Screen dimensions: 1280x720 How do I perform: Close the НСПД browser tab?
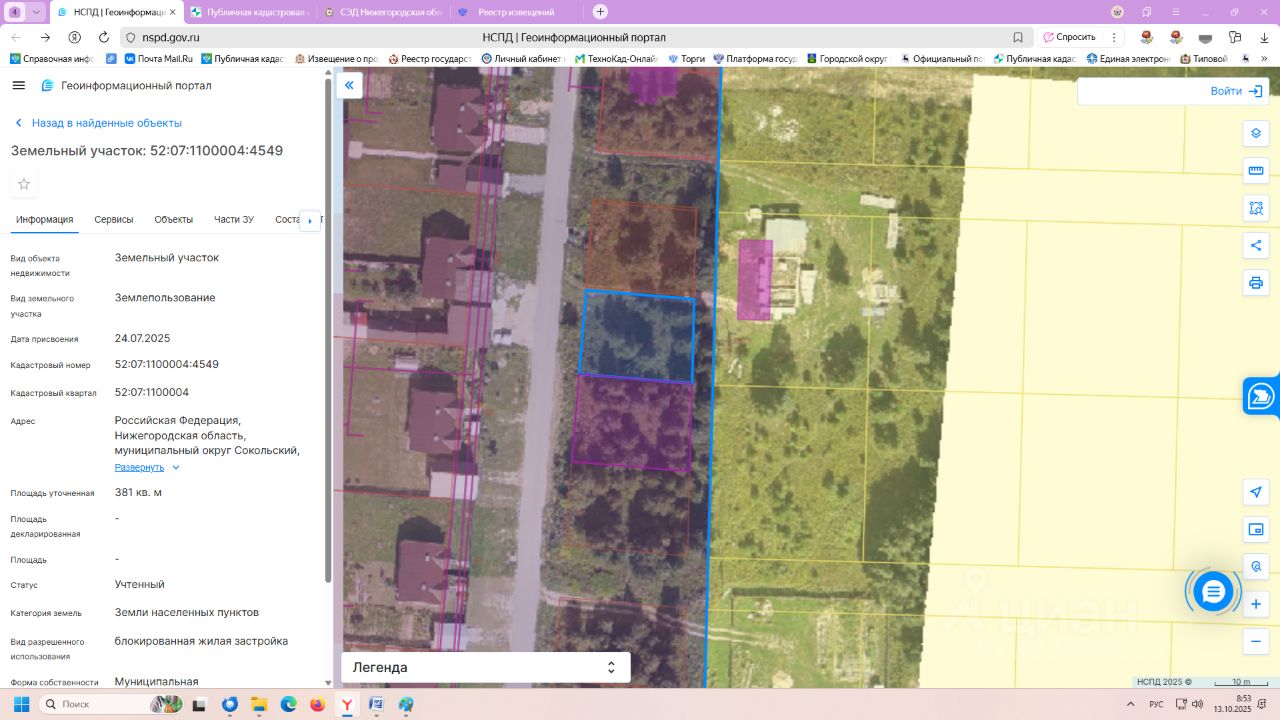tap(172, 12)
